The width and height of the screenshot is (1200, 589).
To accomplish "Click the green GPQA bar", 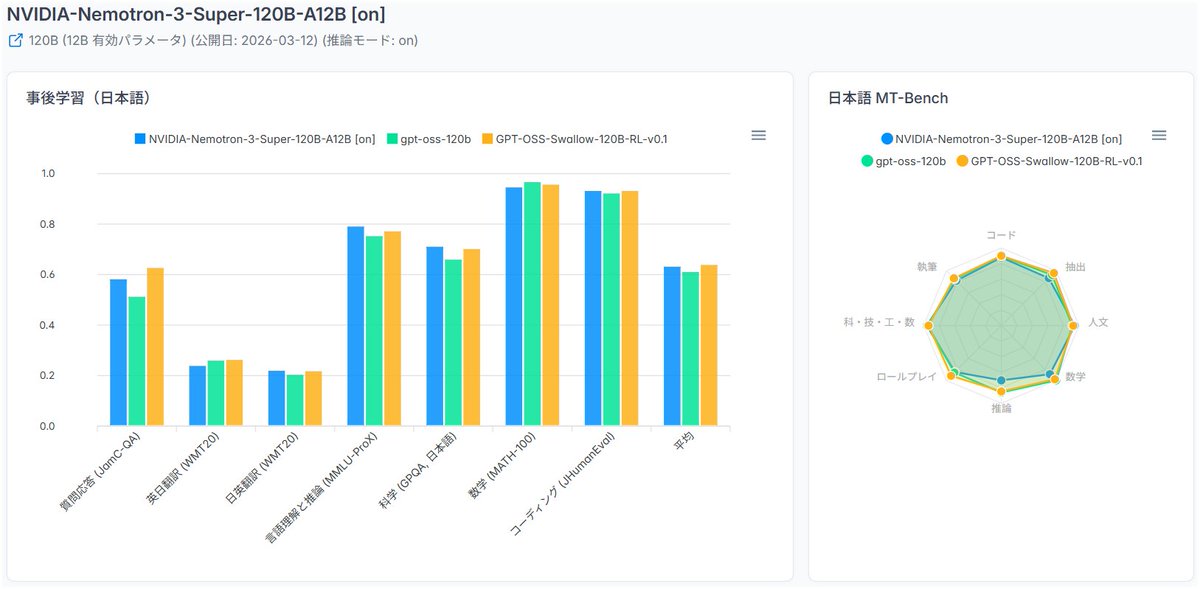I will click(x=453, y=343).
